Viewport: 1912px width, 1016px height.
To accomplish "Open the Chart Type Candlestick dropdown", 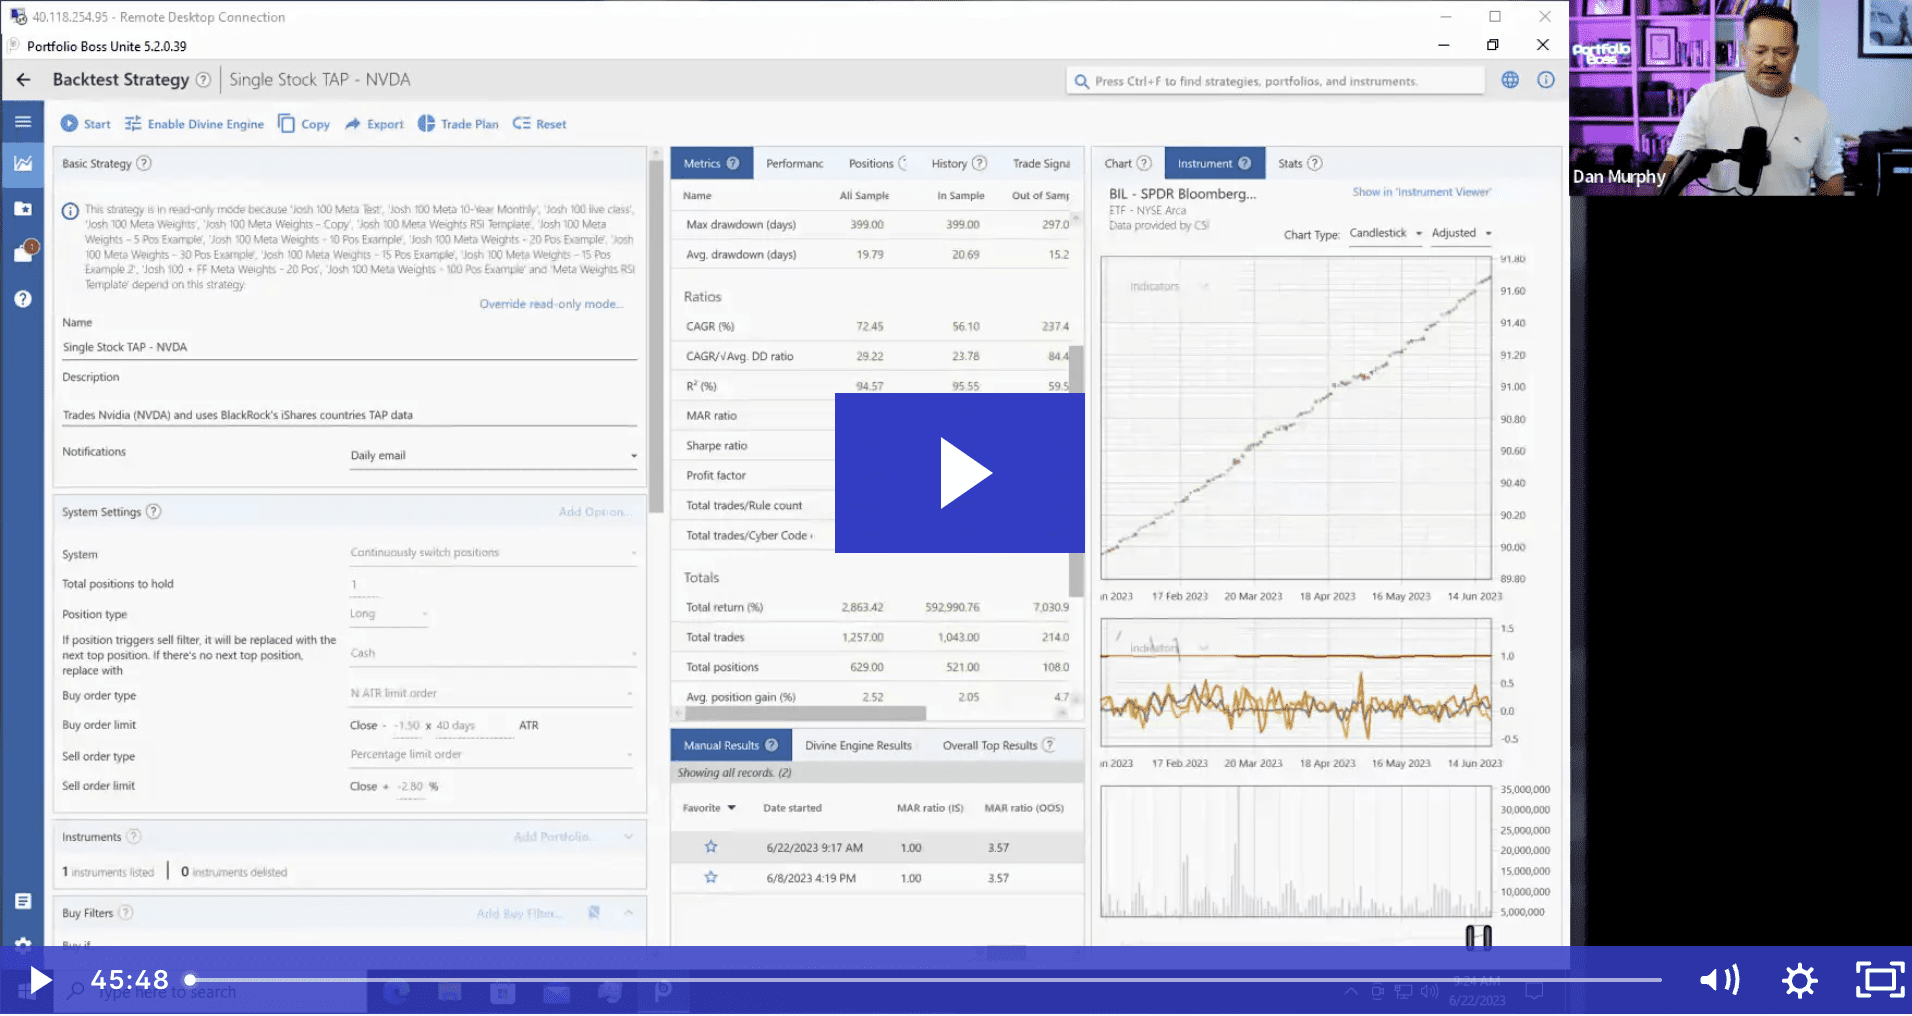I will coord(1385,233).
